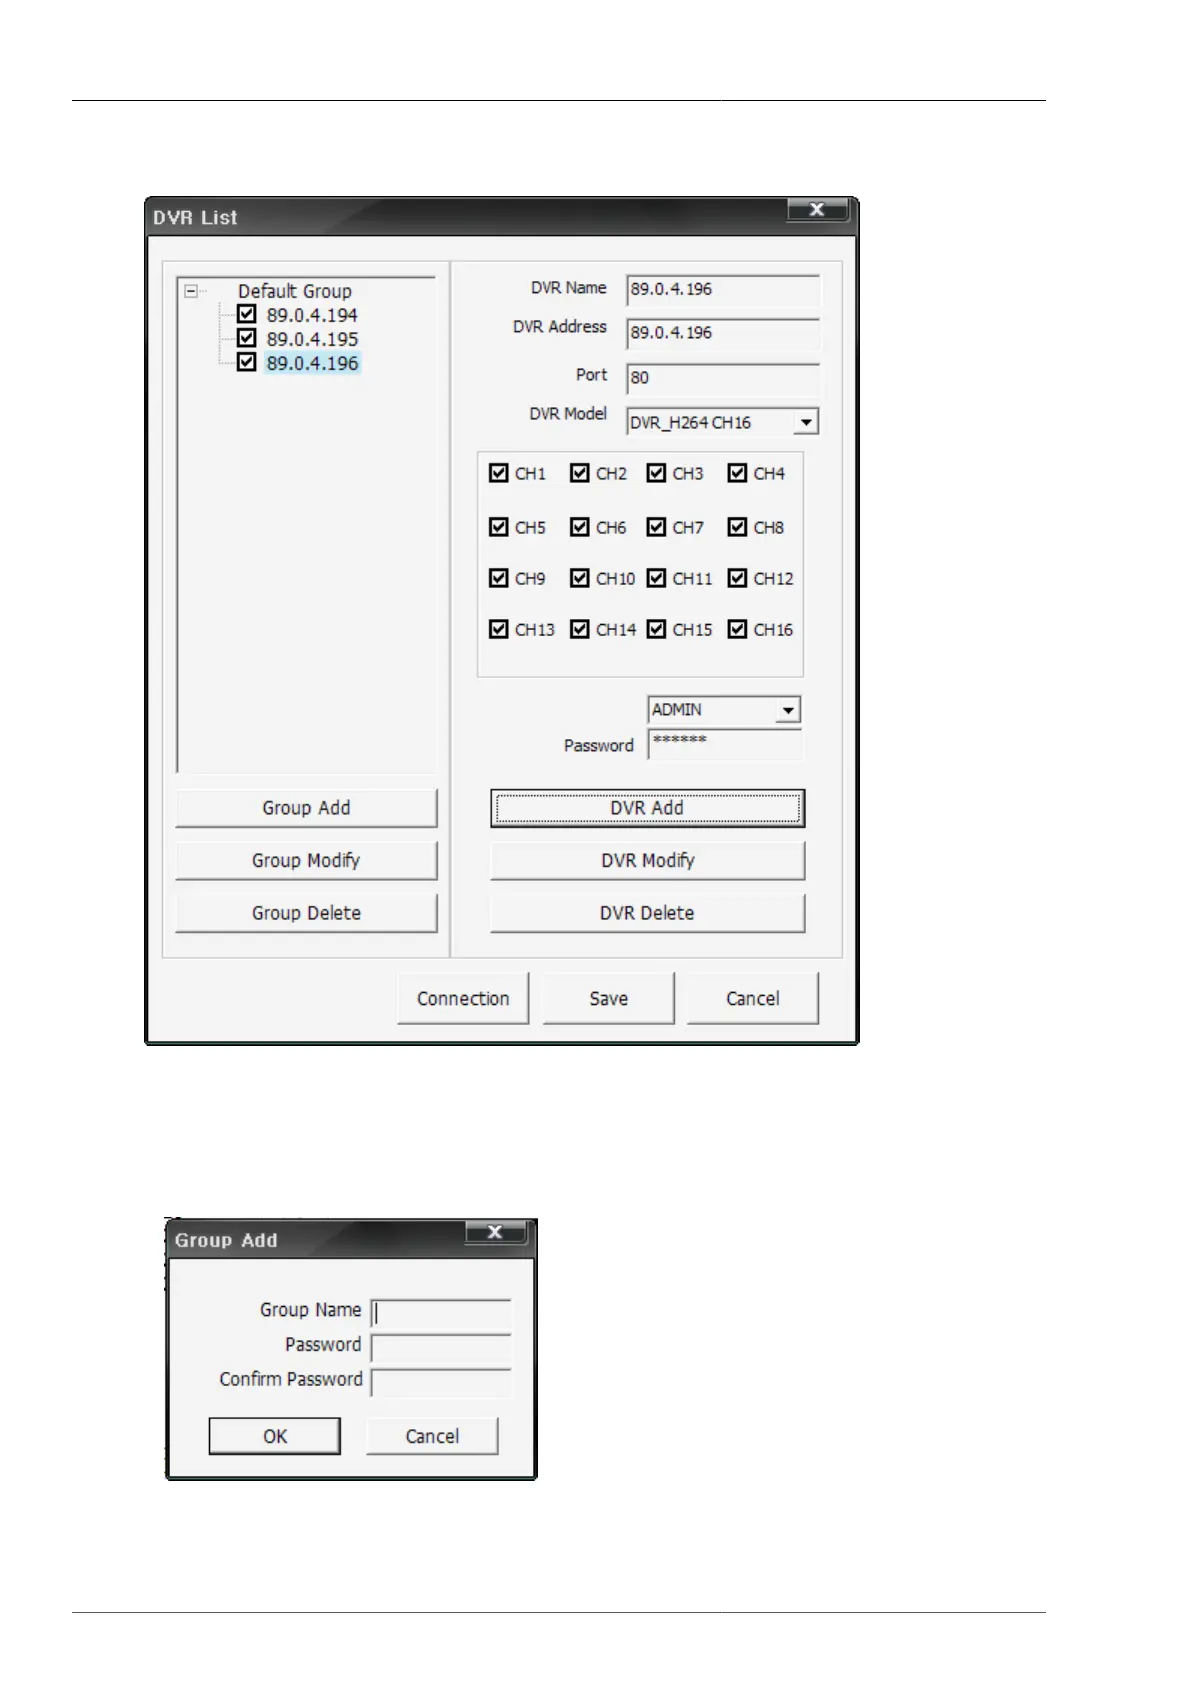Click into the DVR Name field
This screenshot has height=1684, width=1190.
723,290
